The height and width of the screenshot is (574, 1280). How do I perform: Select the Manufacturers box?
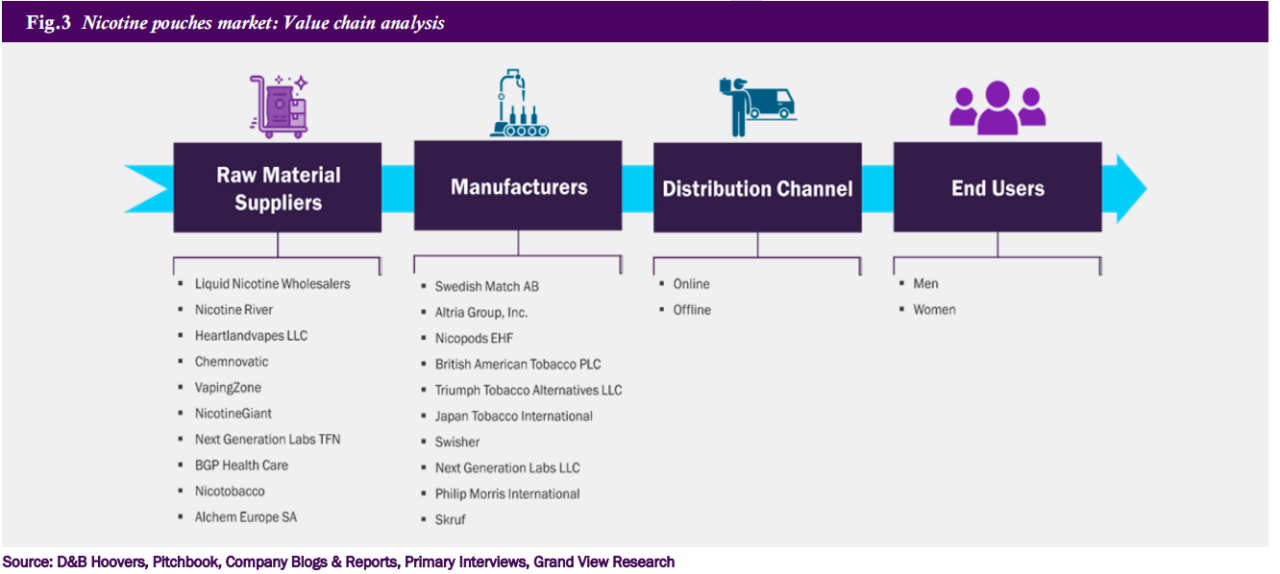pos(517,186)
